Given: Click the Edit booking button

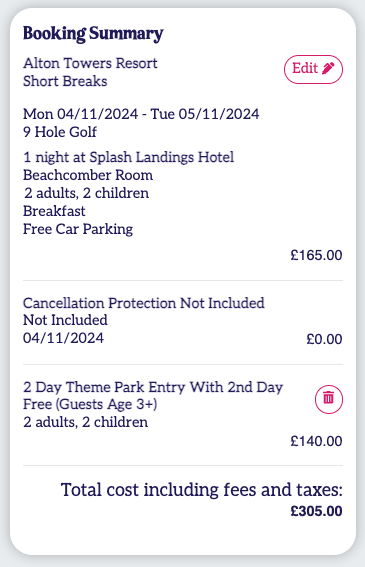Looking at the screenshot, I should 313,69.
